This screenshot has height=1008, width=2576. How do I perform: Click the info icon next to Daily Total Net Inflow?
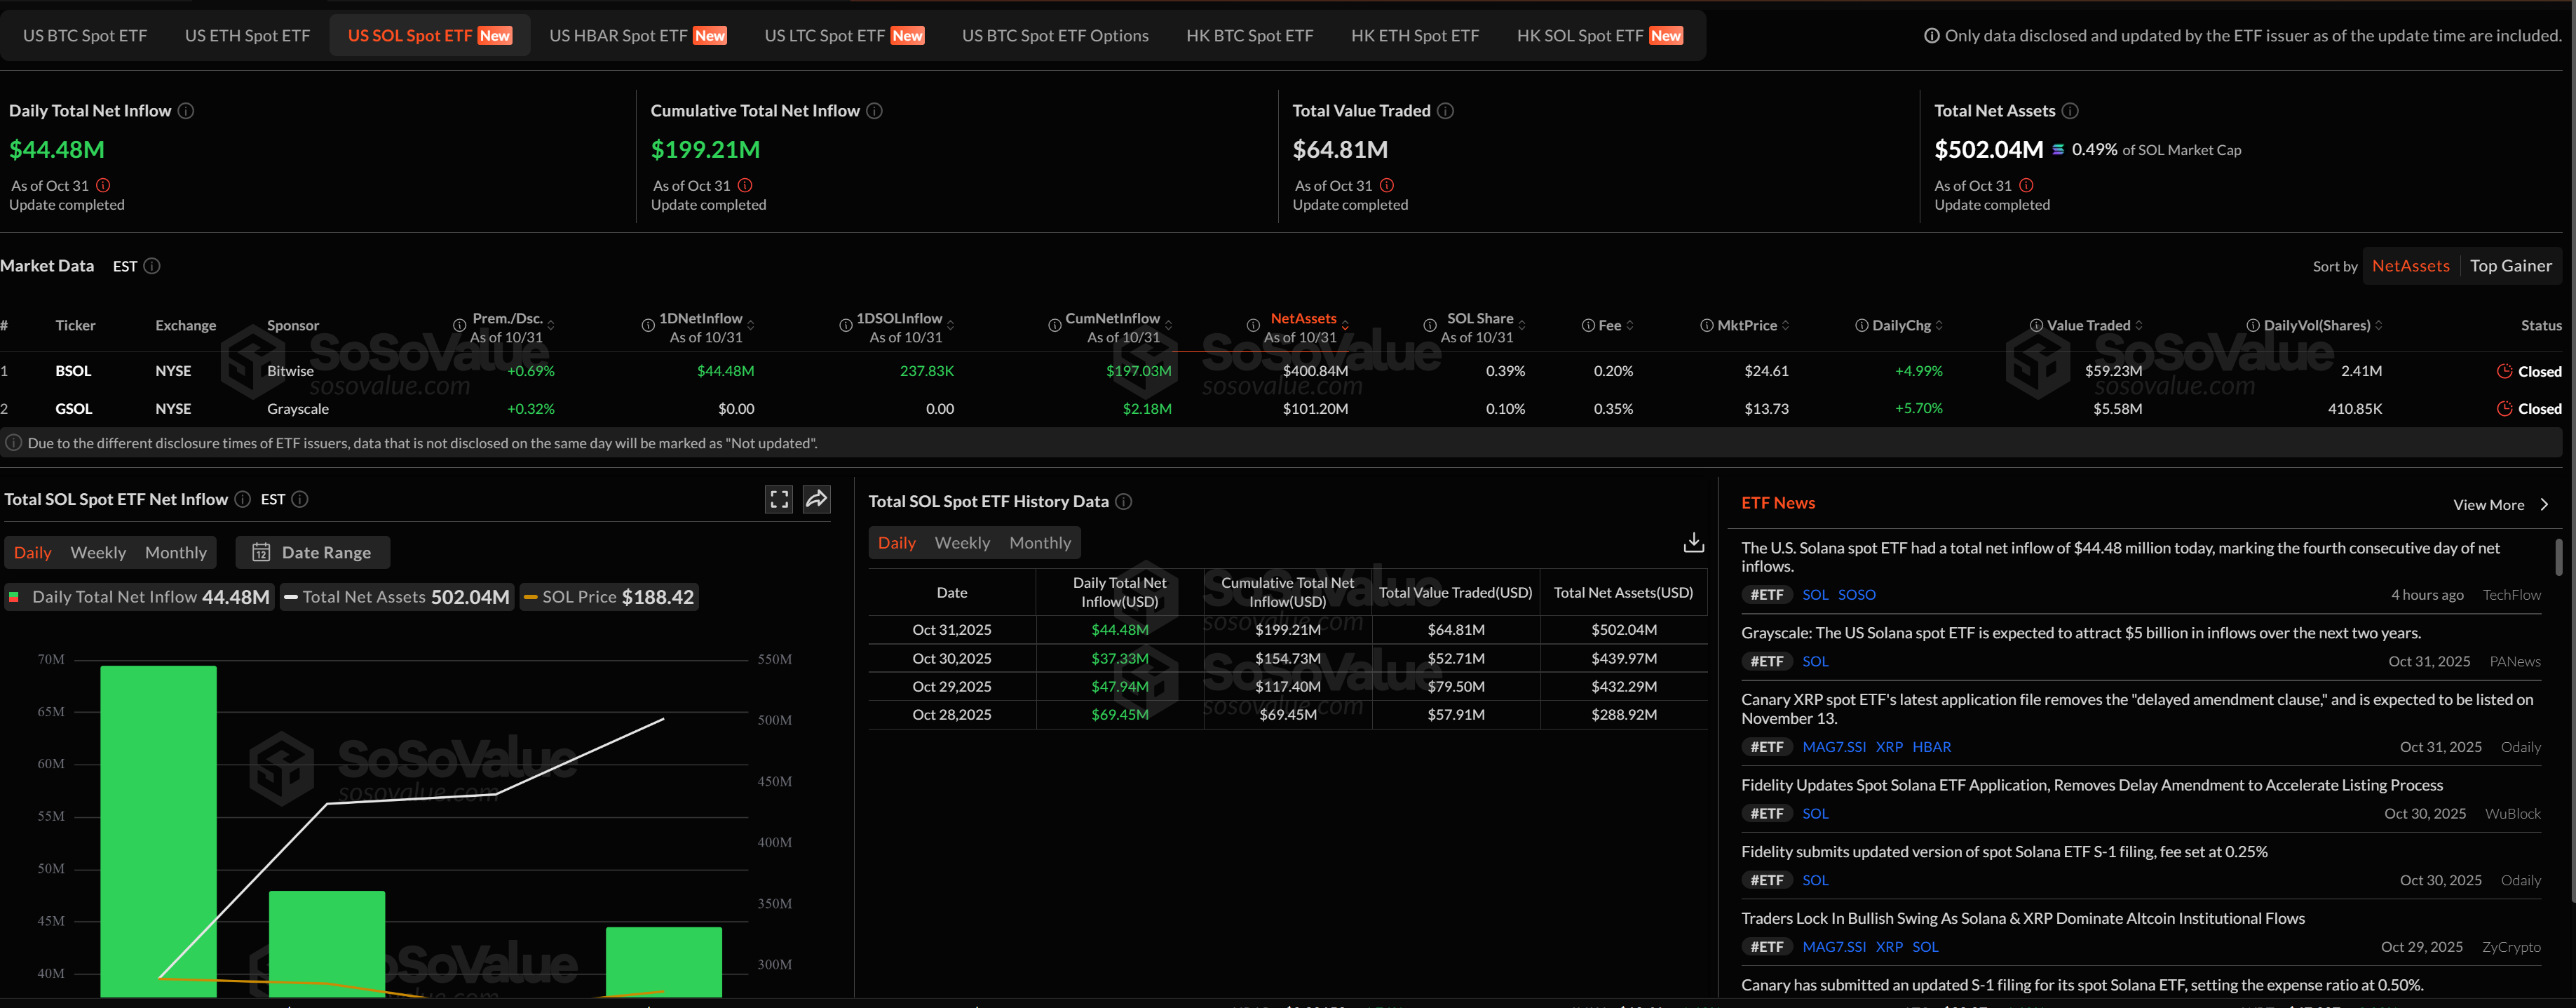pyautogui.click(x=186, y=111)
